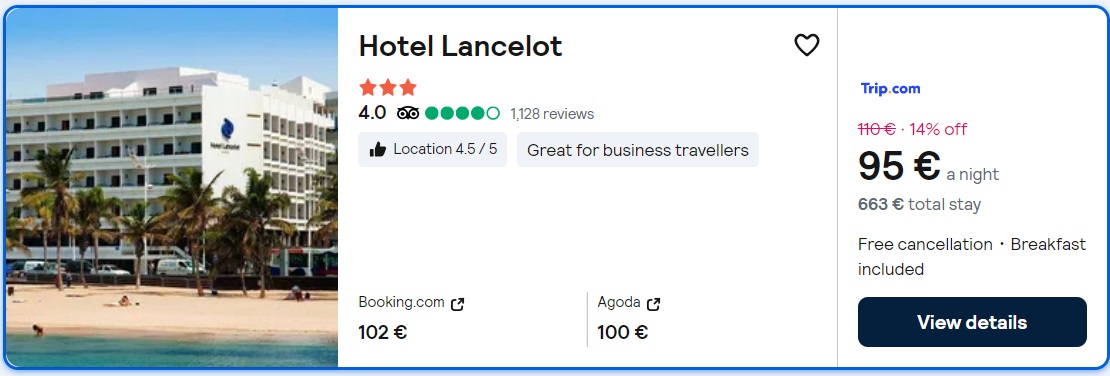This screenshot has width=1110, height=376.
Task: Click the Hotel Lancelot logo on building
Action: click(227, 135)
